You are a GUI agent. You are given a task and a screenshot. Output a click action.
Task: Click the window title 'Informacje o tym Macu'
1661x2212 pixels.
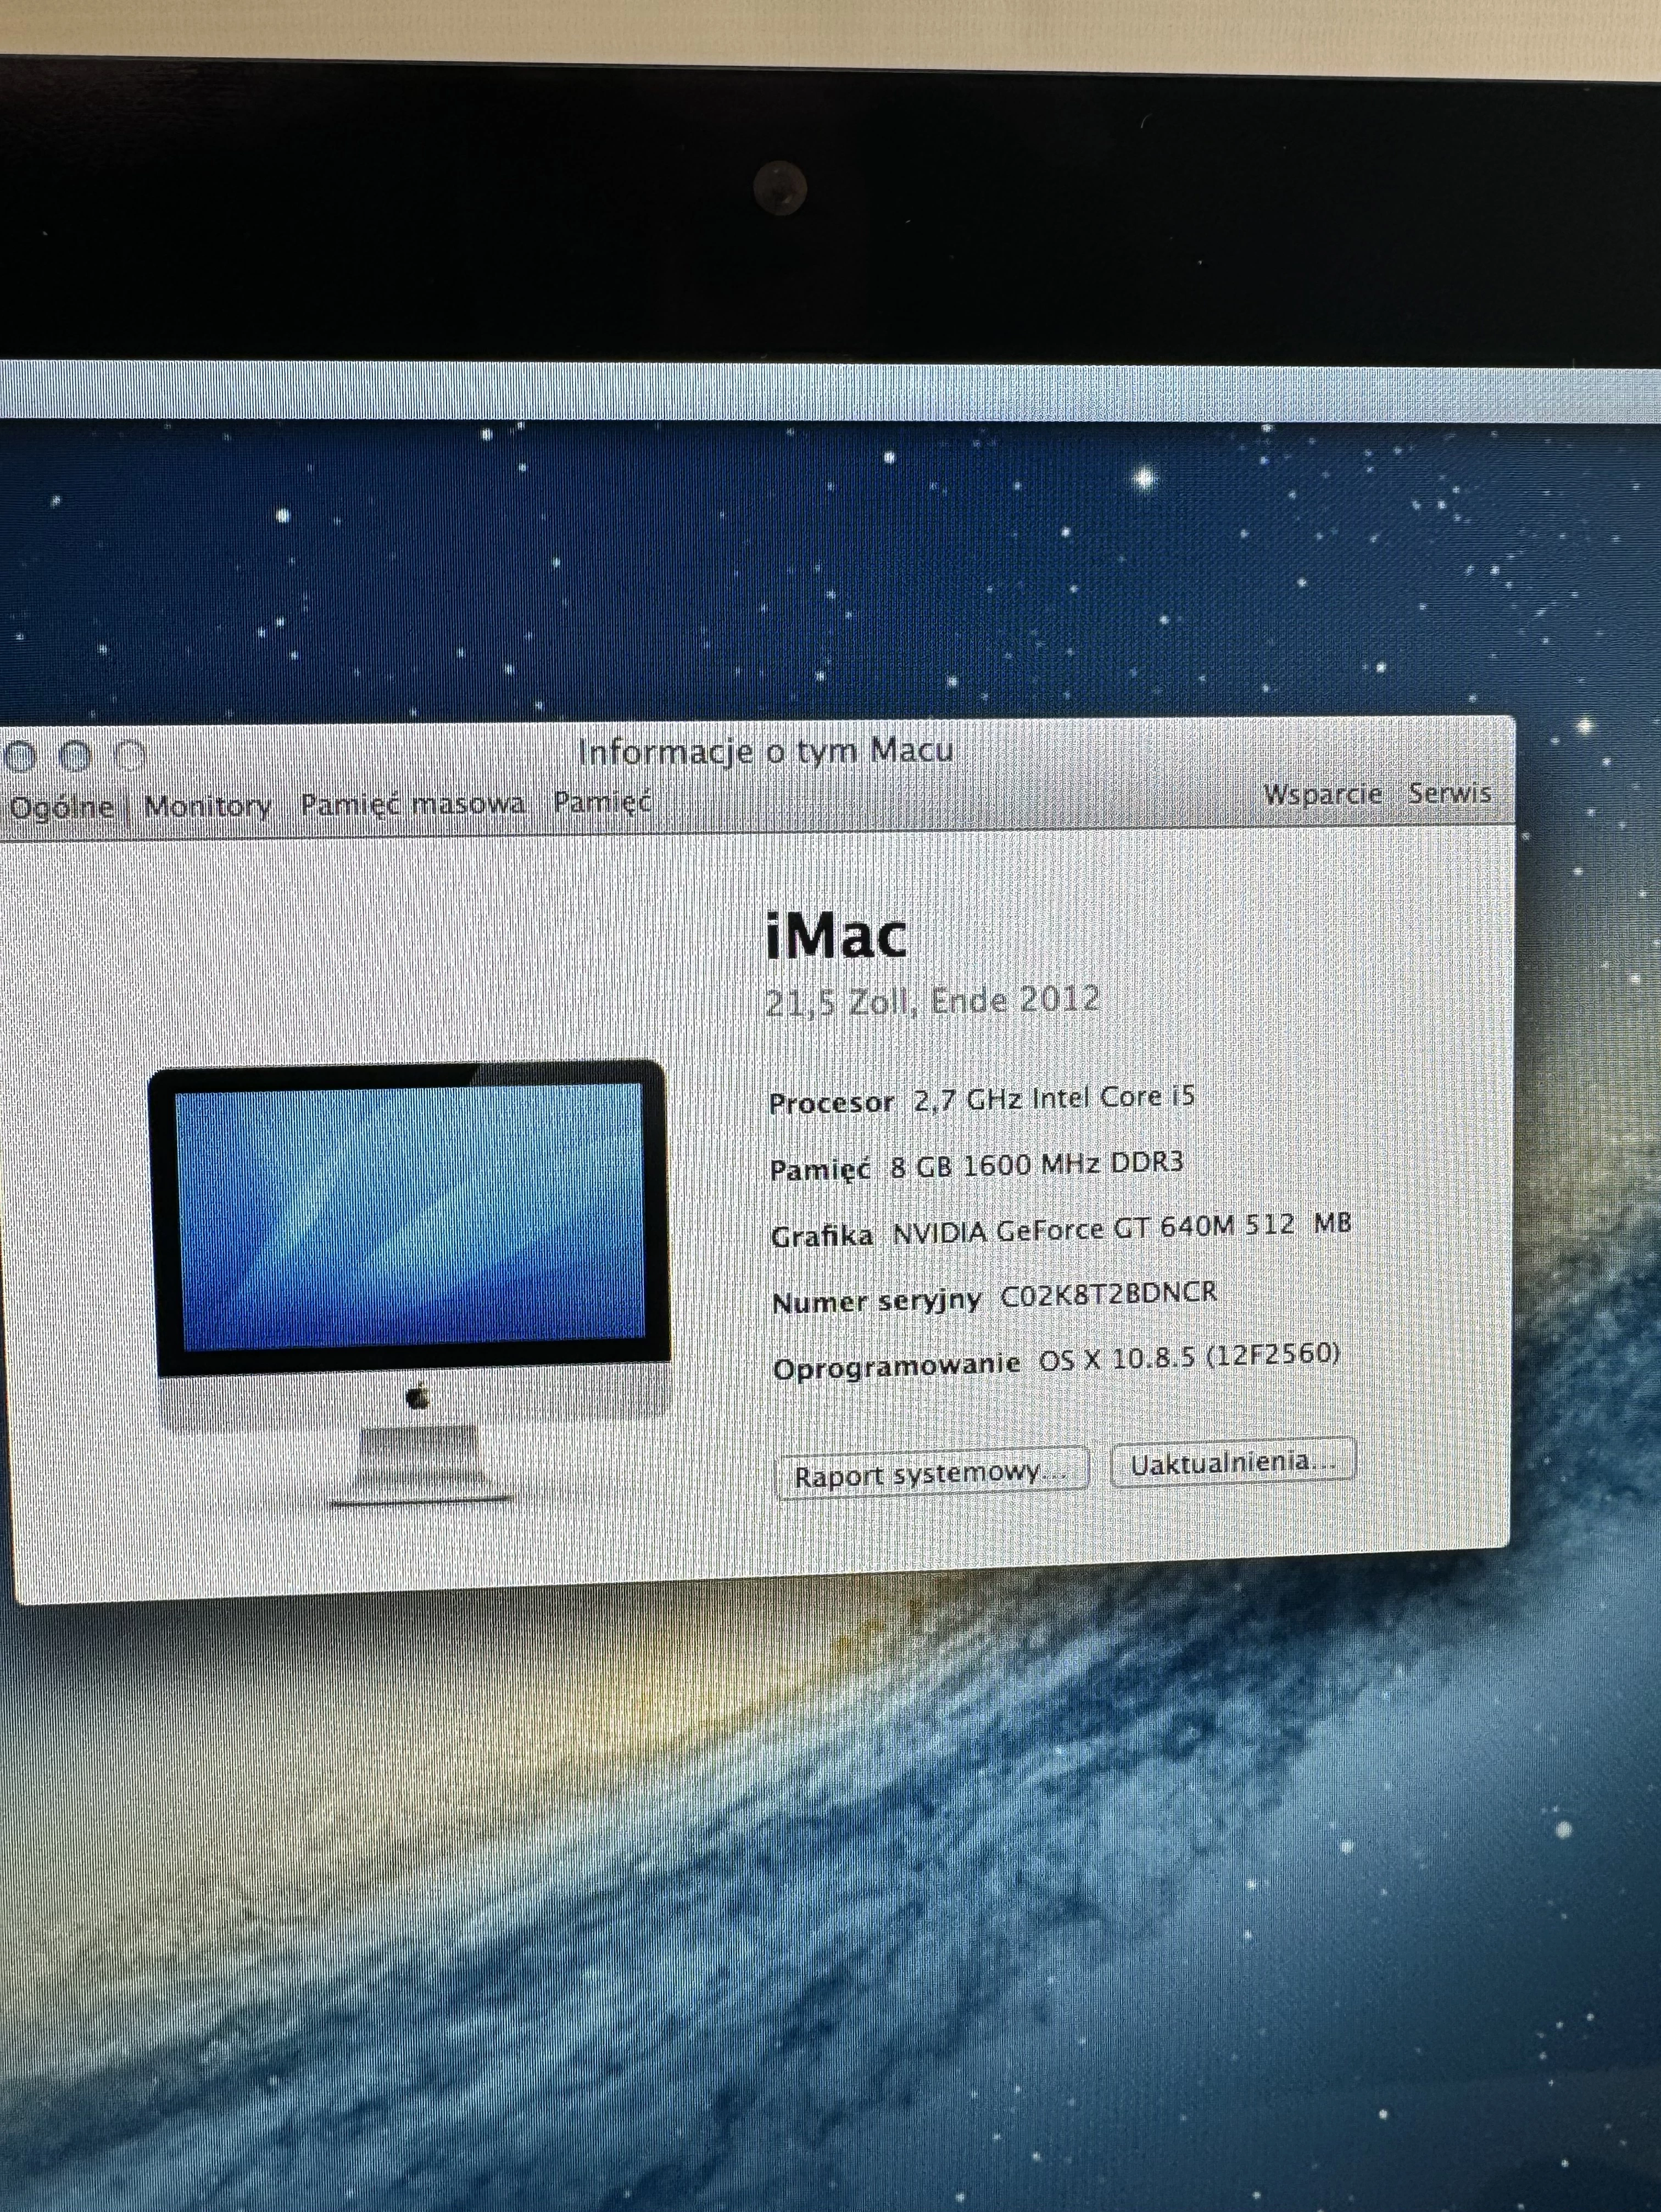tap(765, 751)
